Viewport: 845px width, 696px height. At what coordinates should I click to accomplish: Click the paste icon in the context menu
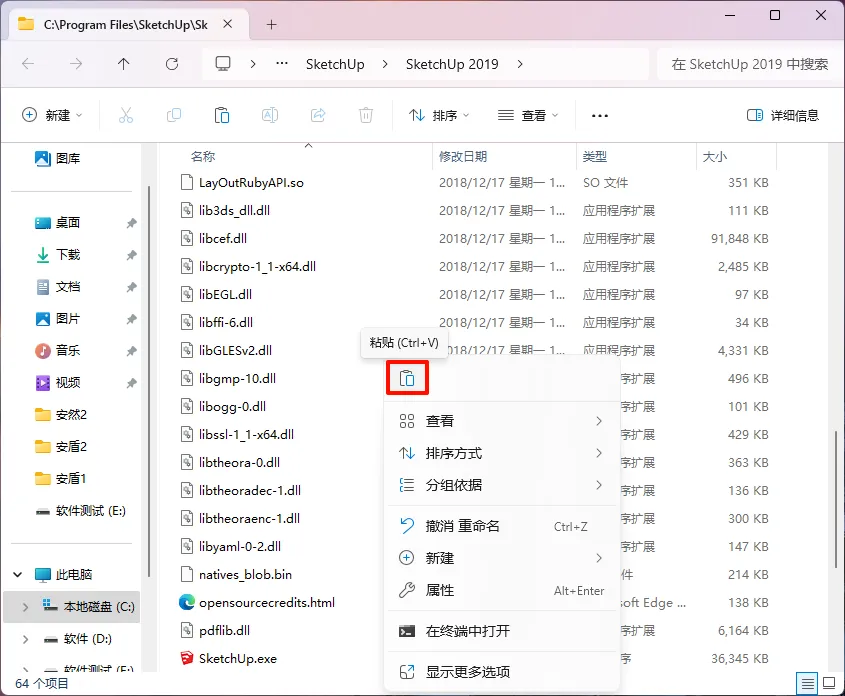[407, 378]
